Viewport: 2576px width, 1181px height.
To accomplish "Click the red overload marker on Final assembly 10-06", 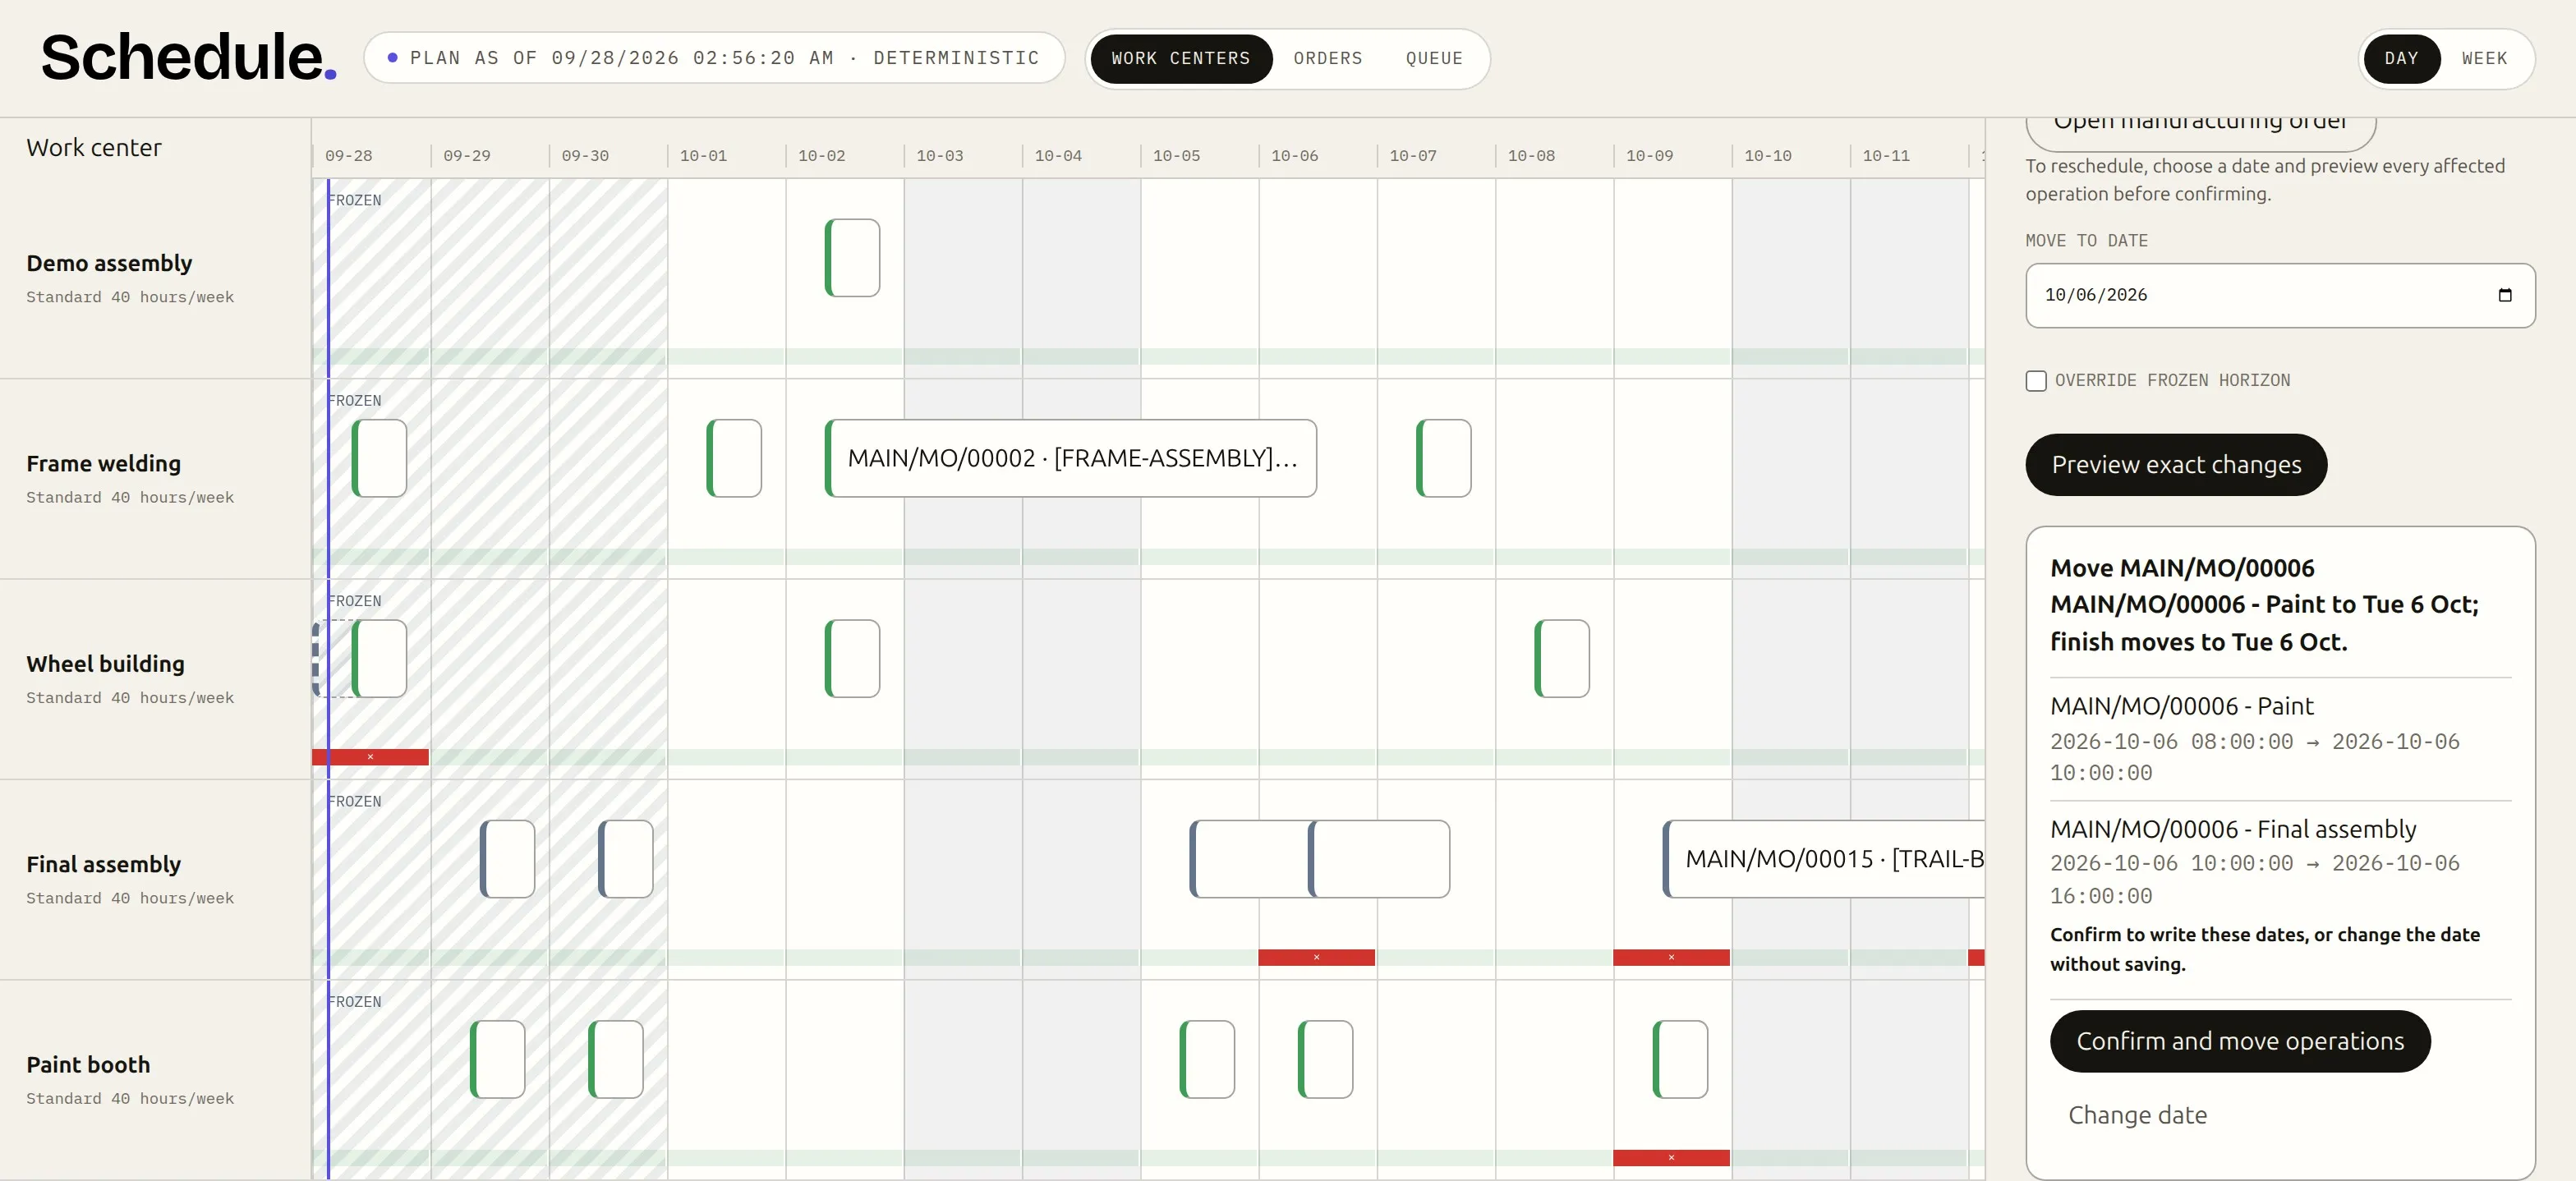I will click(1316, 958).
